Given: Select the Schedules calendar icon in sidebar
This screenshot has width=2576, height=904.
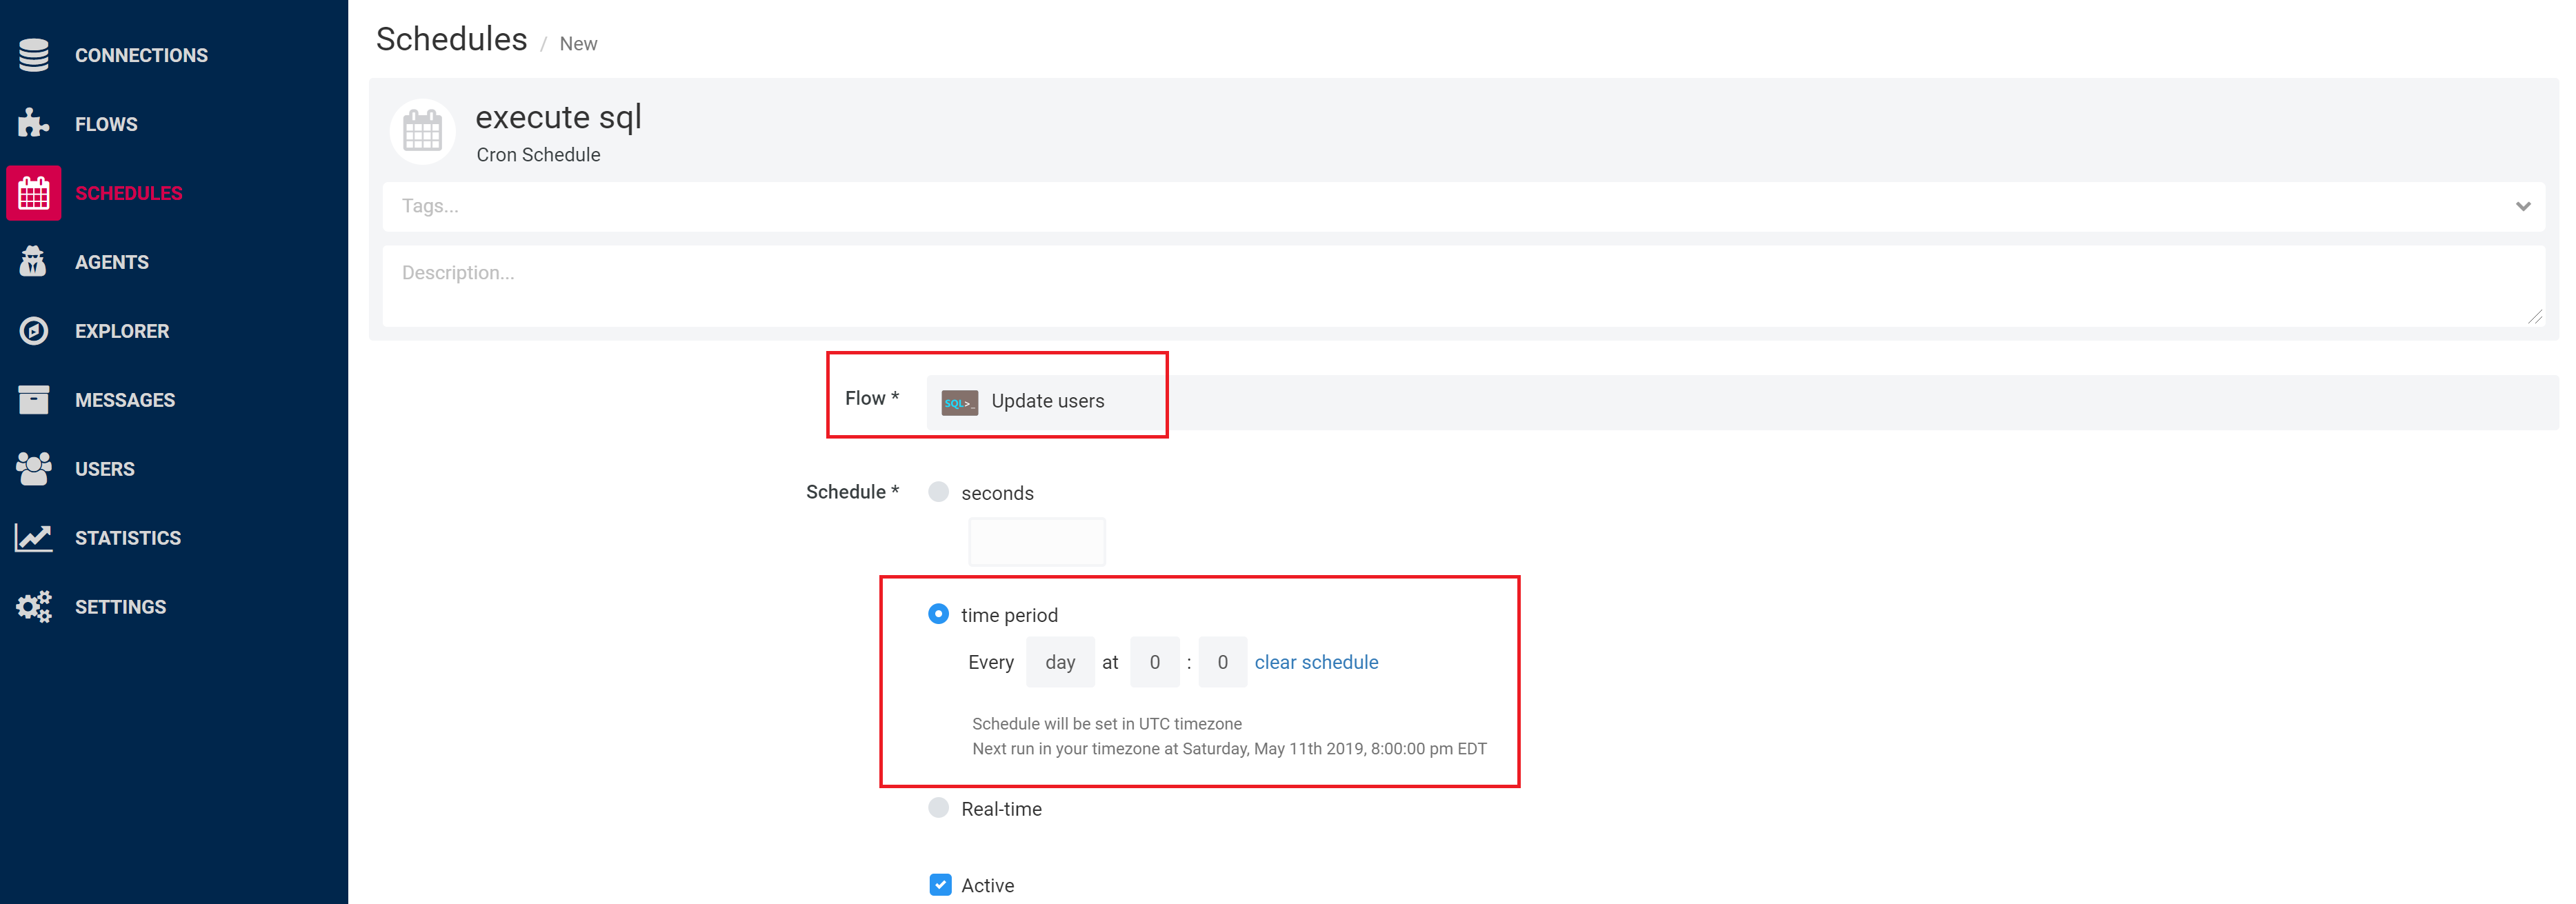Looking at the screenshot, I should tap(33, 193).
